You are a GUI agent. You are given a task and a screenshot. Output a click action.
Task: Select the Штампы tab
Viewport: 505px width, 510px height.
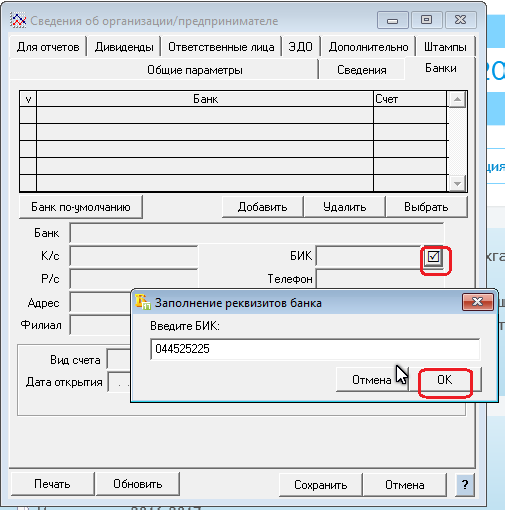(x=445, y=47)
